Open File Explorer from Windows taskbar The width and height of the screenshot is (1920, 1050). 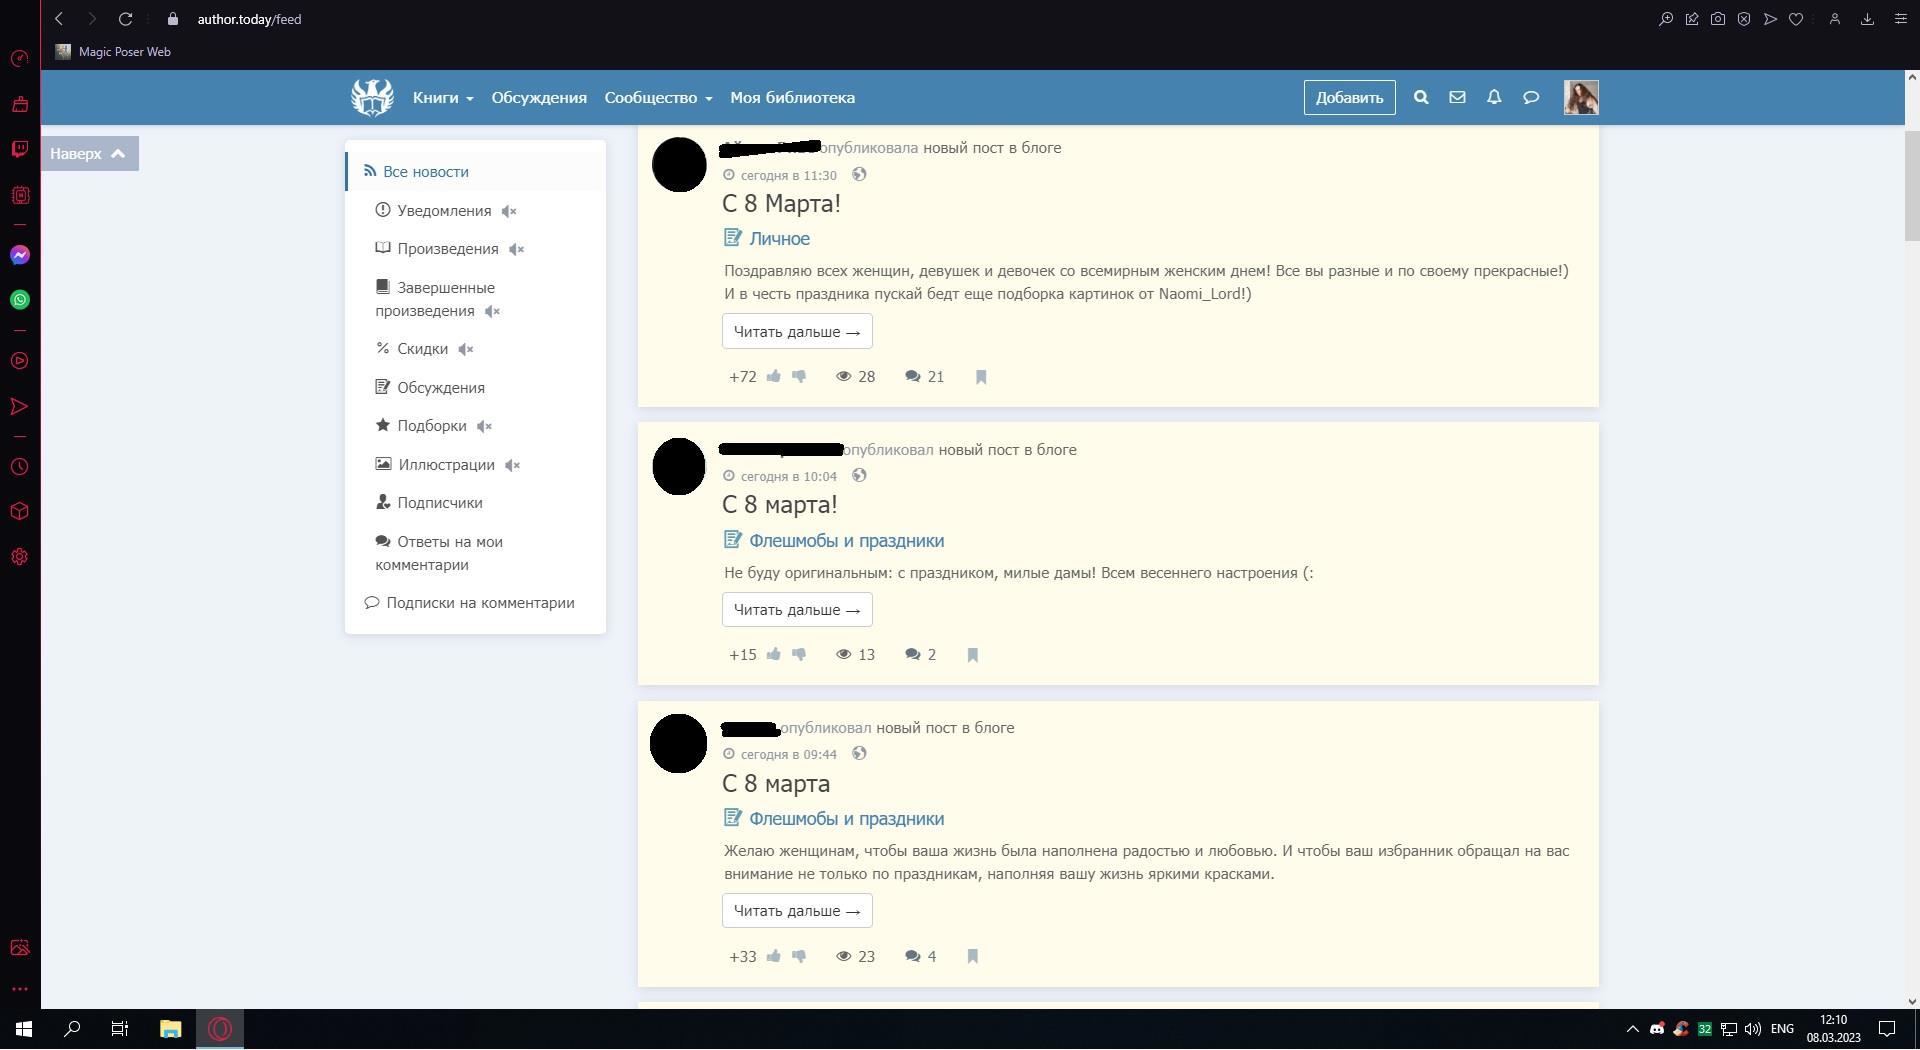(170, 1029)
